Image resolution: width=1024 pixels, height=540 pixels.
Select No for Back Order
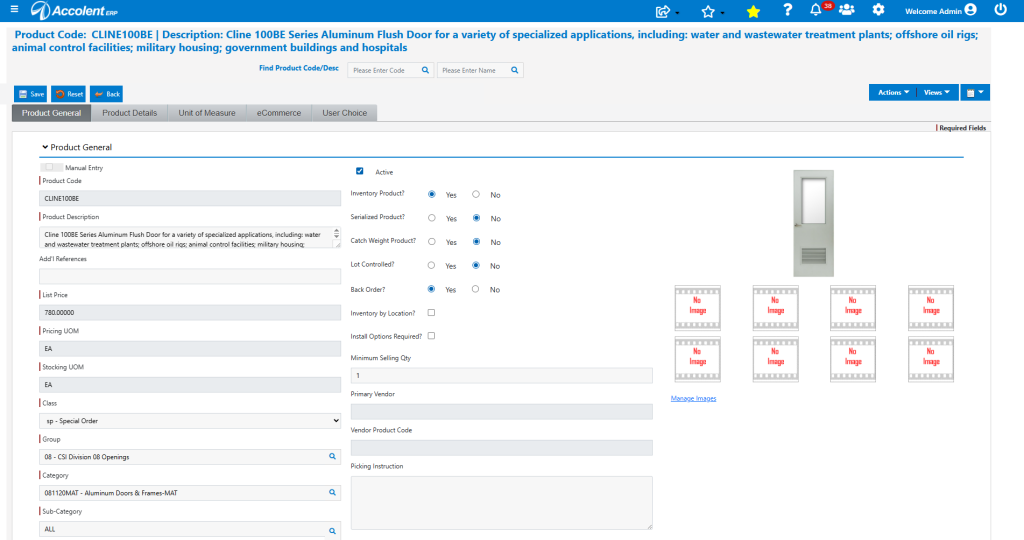pos(475,289)
